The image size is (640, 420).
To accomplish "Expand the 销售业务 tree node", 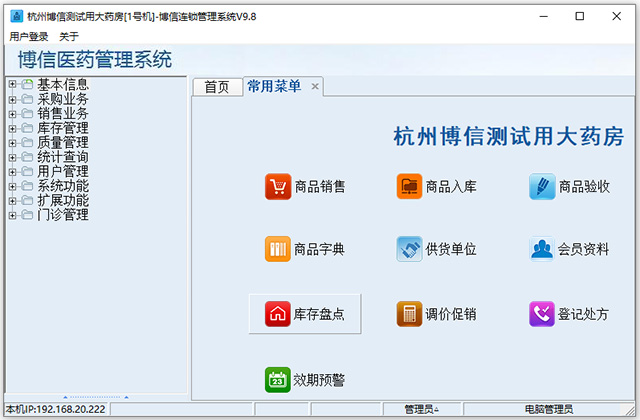I will point(13,113).
